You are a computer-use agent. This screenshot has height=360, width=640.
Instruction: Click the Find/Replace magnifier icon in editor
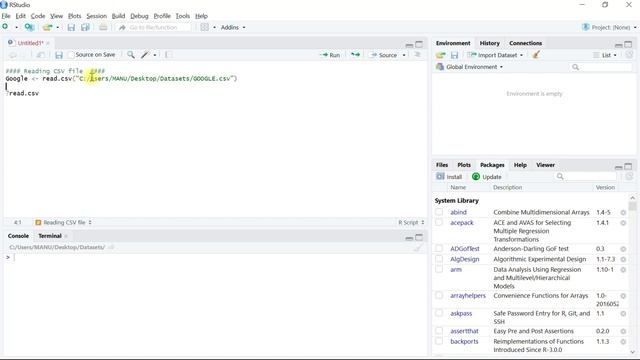click(131, 55)
